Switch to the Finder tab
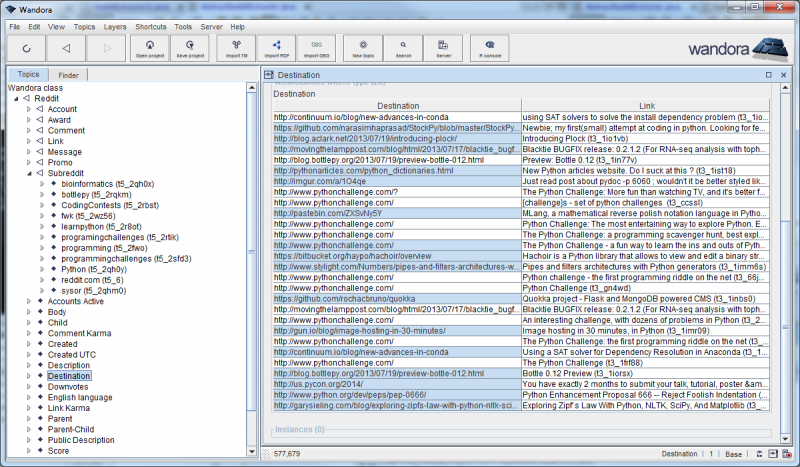800x467 pixels. [68, 75]
